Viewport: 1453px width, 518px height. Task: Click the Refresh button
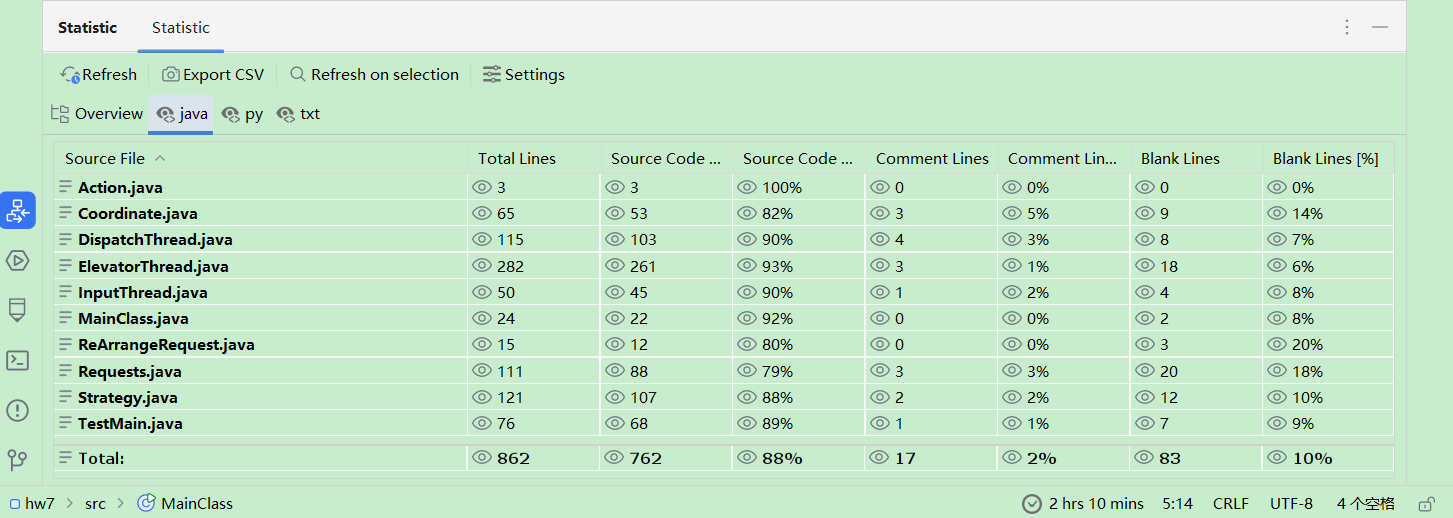tap(99, 75)
